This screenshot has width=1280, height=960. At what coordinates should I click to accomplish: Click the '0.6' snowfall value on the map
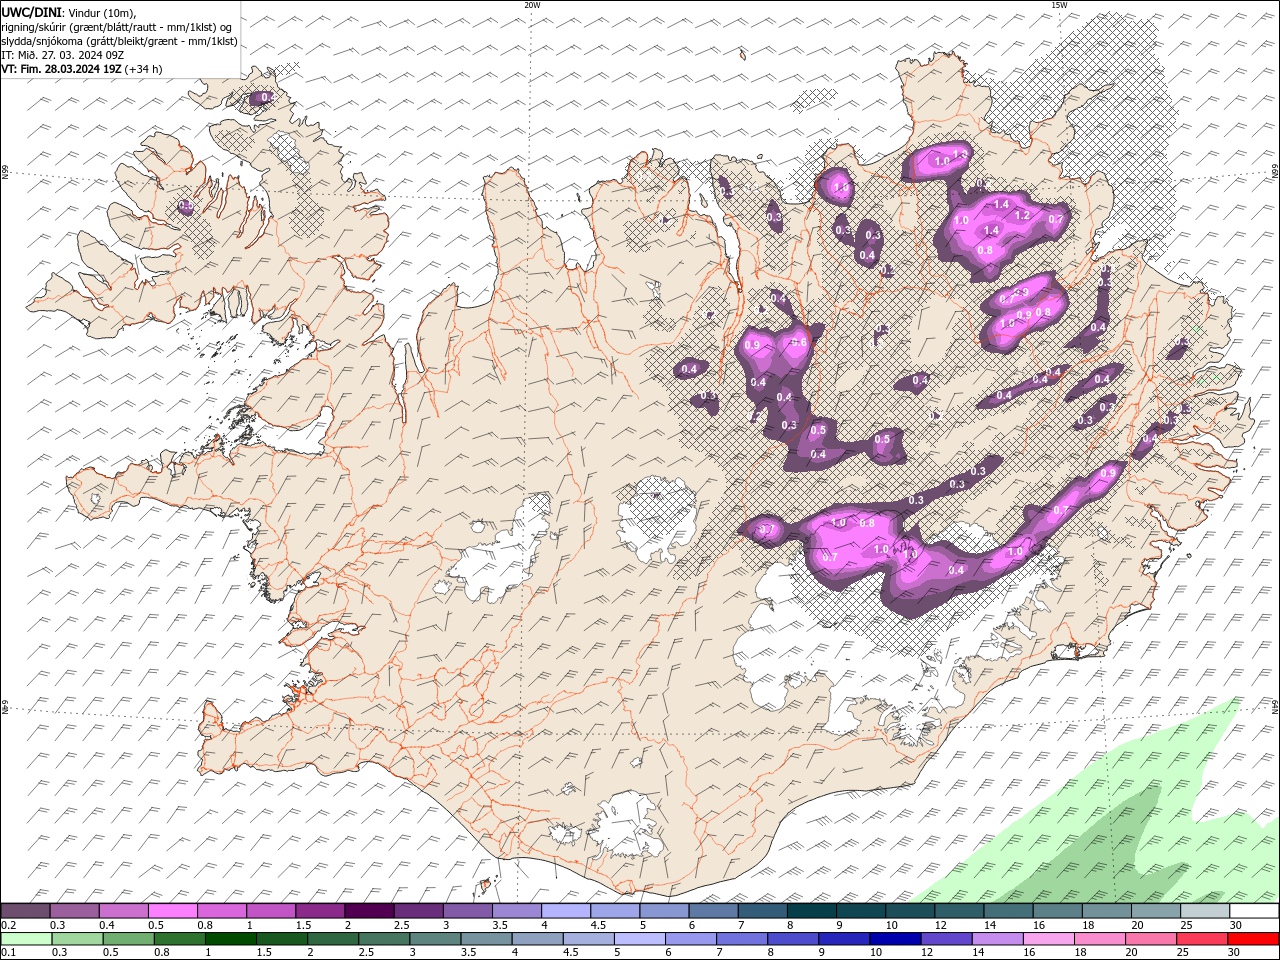click(x=799, y=342)
